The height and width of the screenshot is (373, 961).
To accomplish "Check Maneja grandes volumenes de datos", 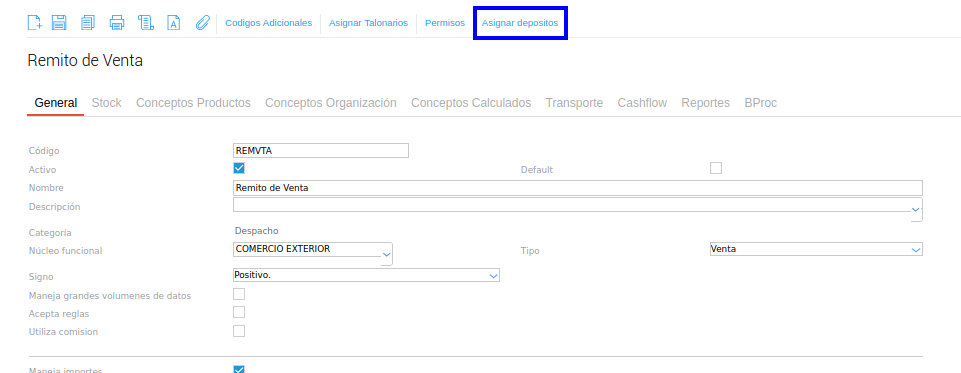I will (239, 294).
